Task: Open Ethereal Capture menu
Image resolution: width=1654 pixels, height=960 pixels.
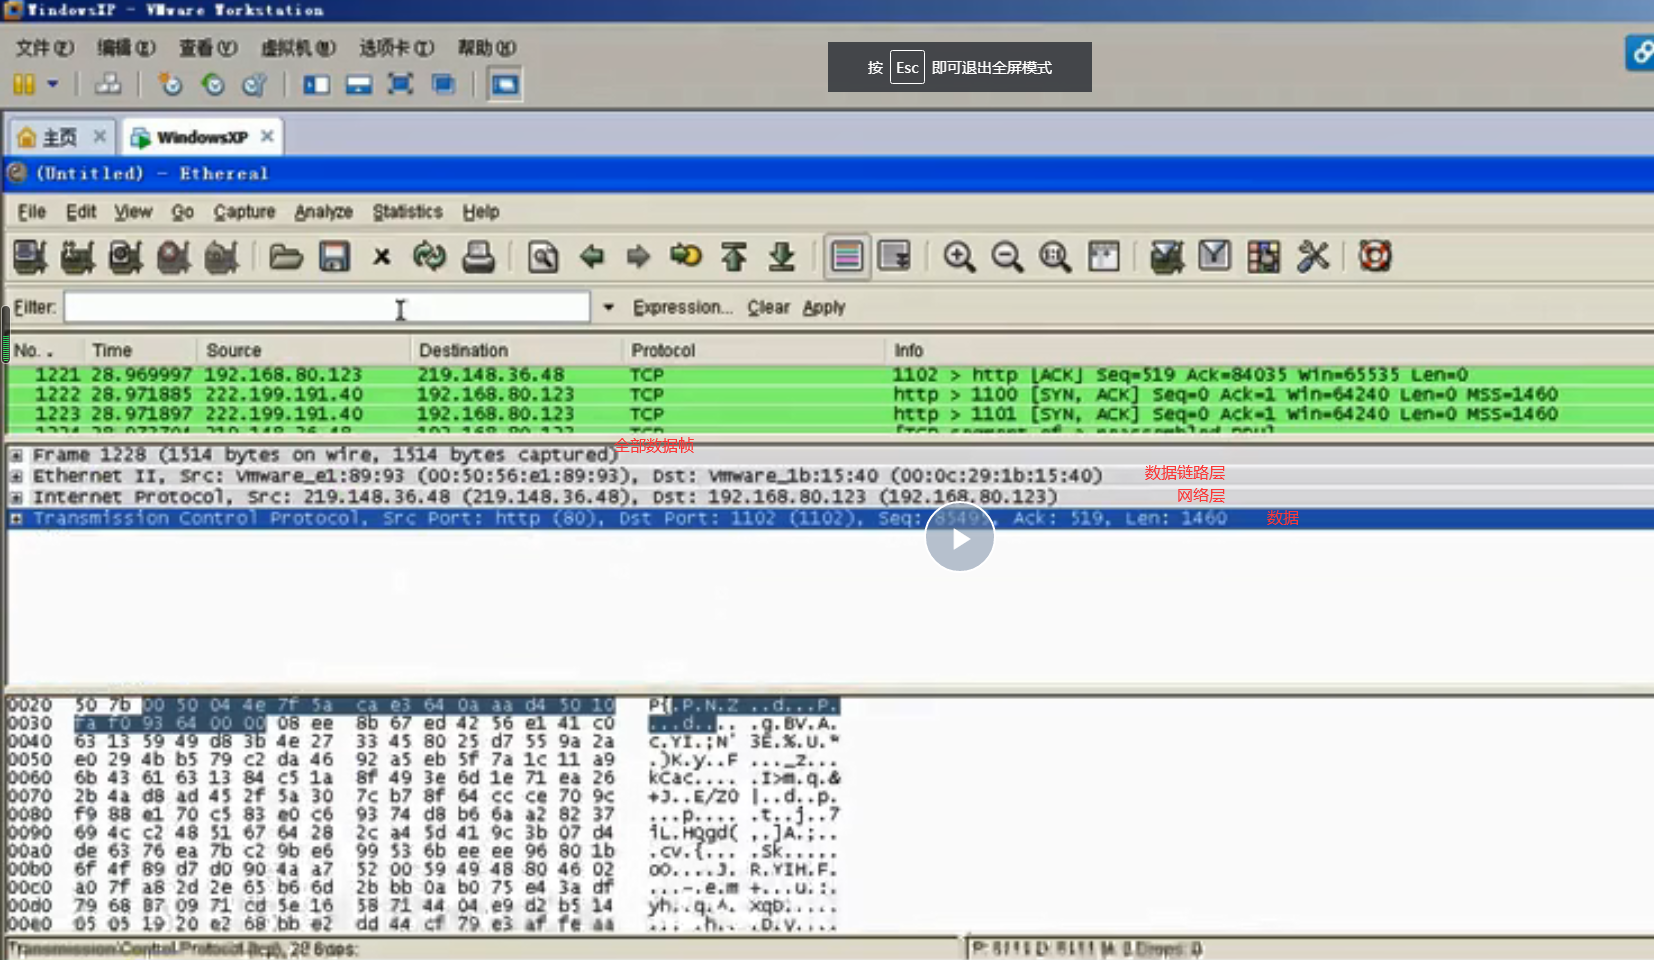Action: 244,212
